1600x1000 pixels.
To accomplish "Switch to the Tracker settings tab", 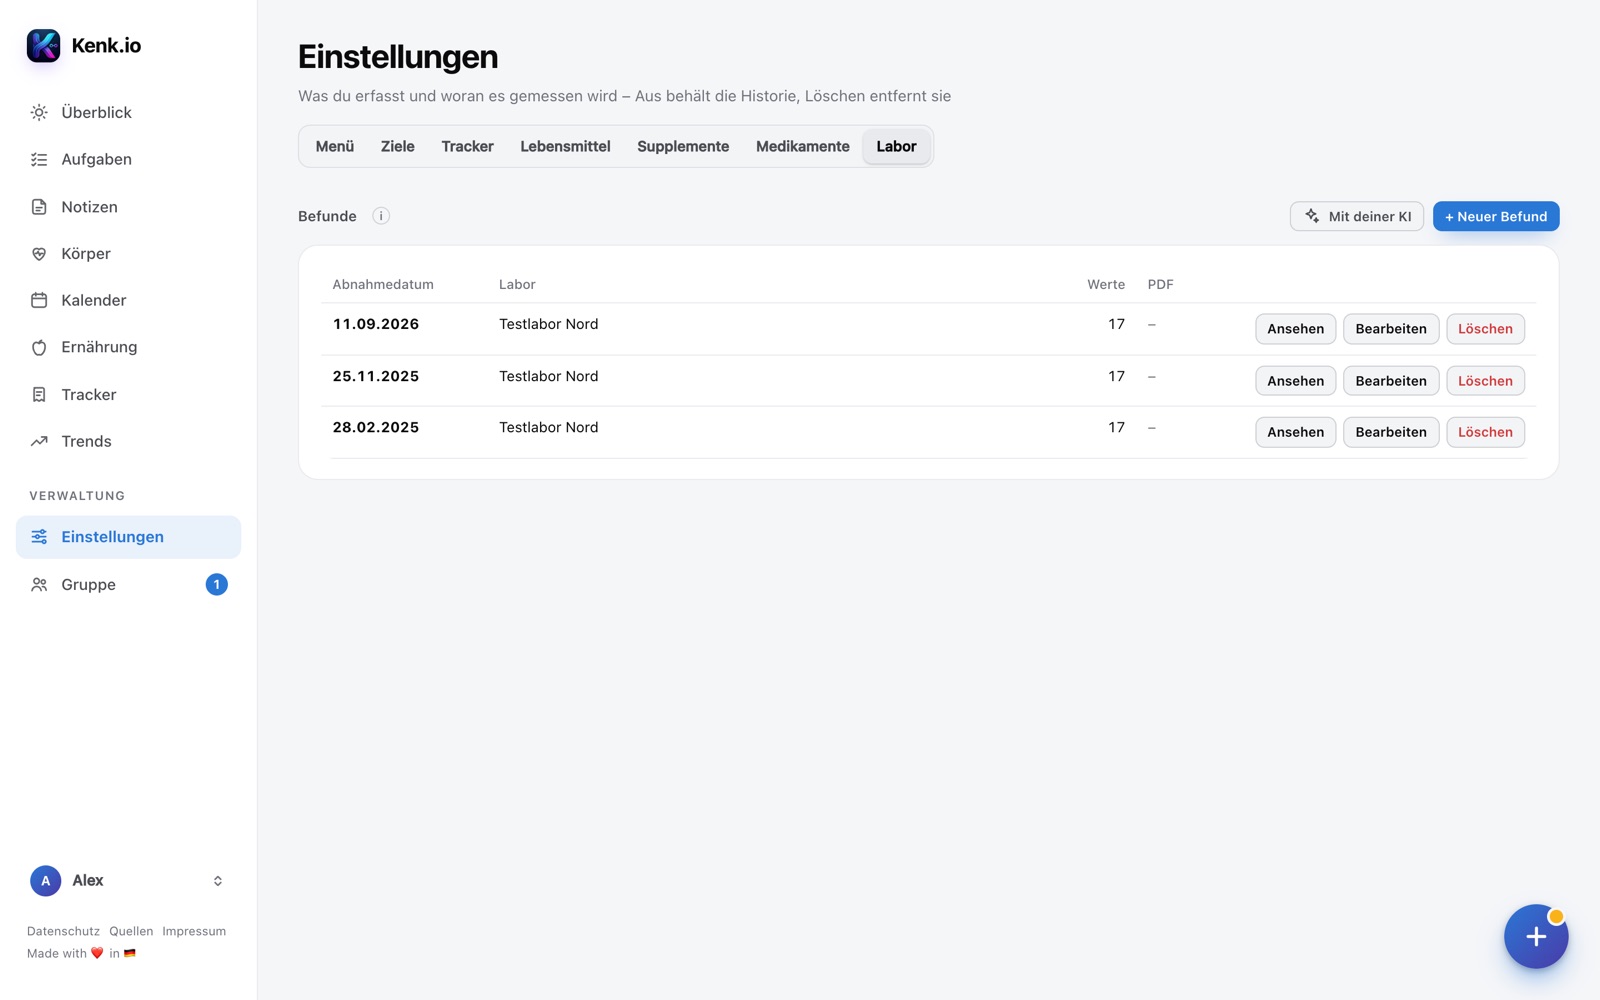I will (x=467, y=146).
